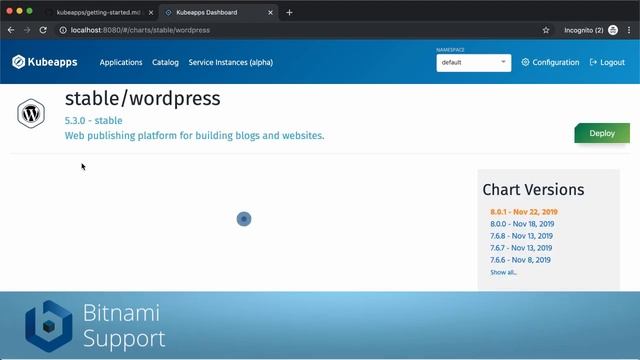Open the Catalog menu item

165,62
